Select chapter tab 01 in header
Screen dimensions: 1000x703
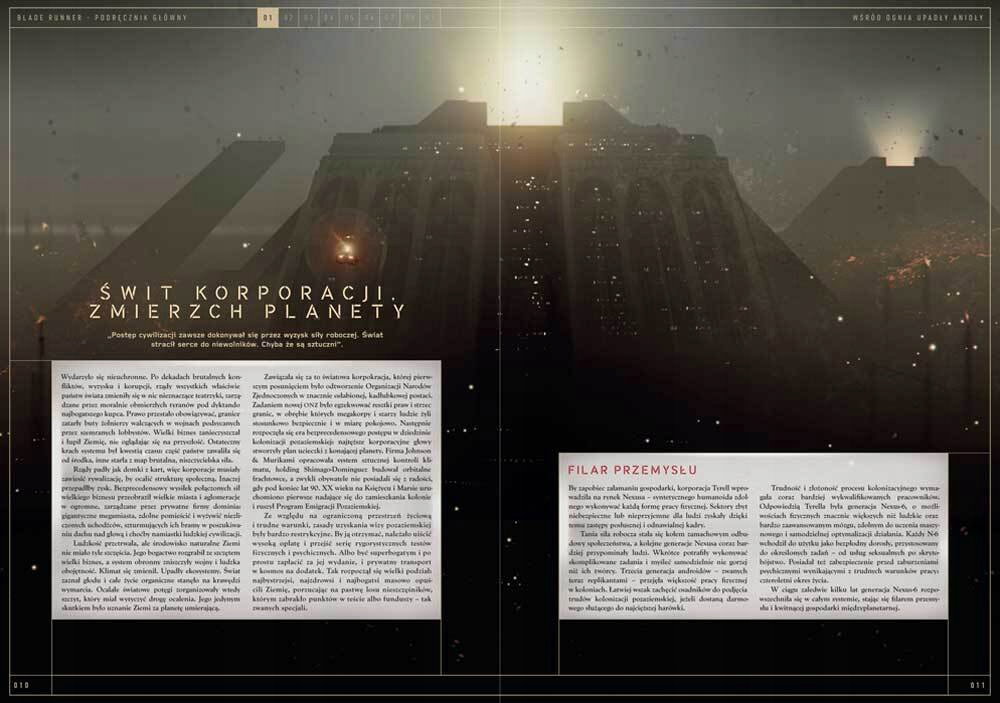click(267, 18)
